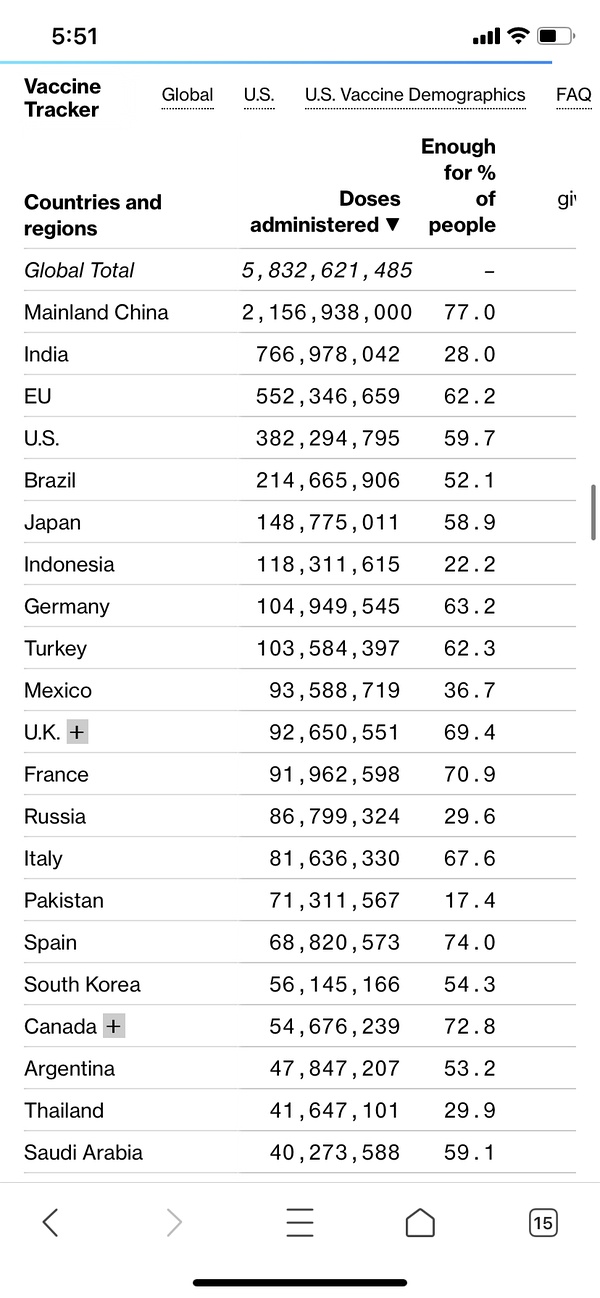
Task: Click the page scrollbar thumb
Action: tap(594, 512)
